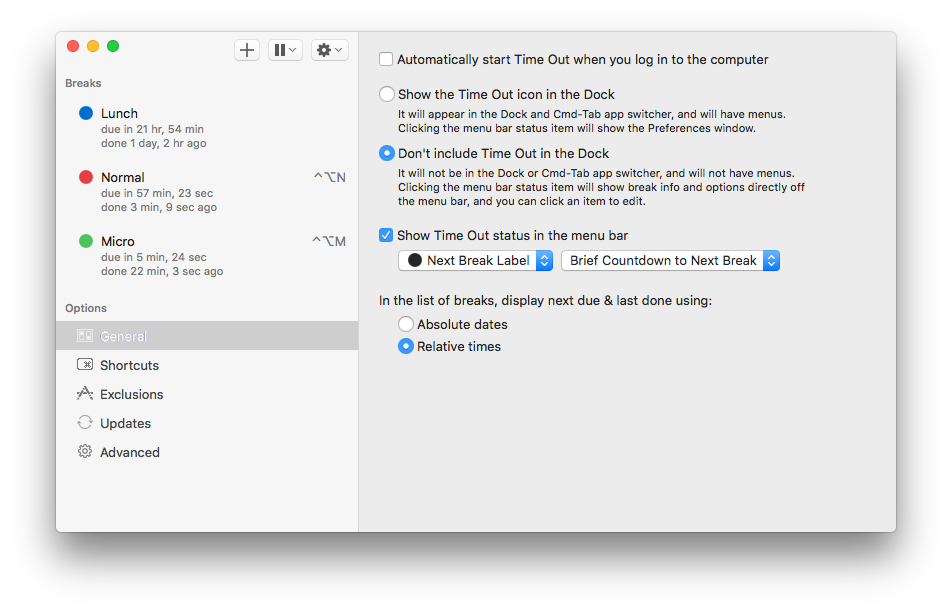The width and height of the screenshot is (952, 612).
Task: Switch to Shortcuts options label
Action: pos(129,366)
